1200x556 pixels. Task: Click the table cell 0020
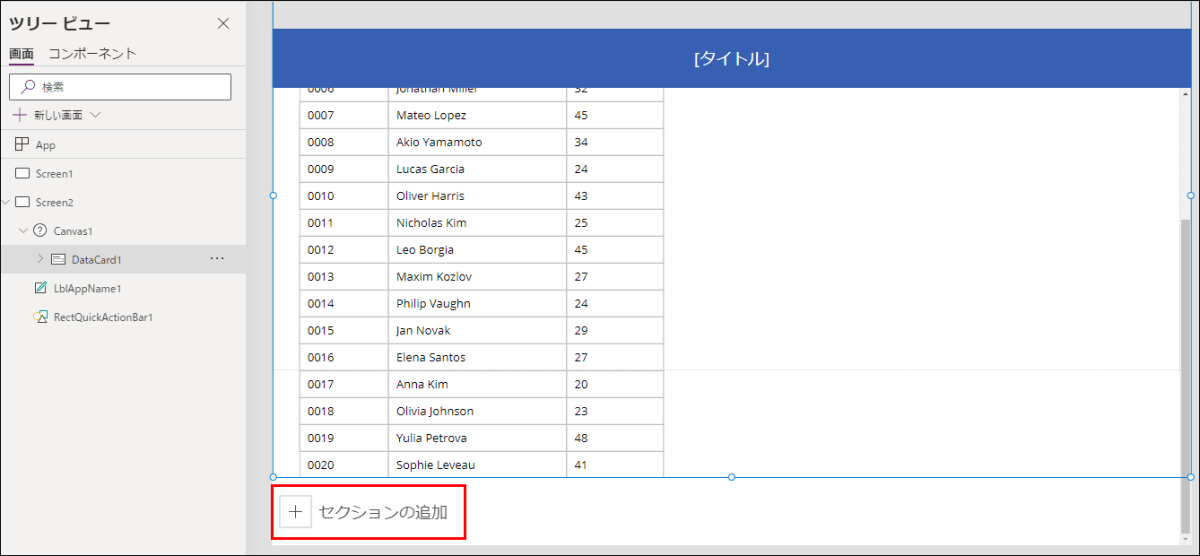[344, 465]
